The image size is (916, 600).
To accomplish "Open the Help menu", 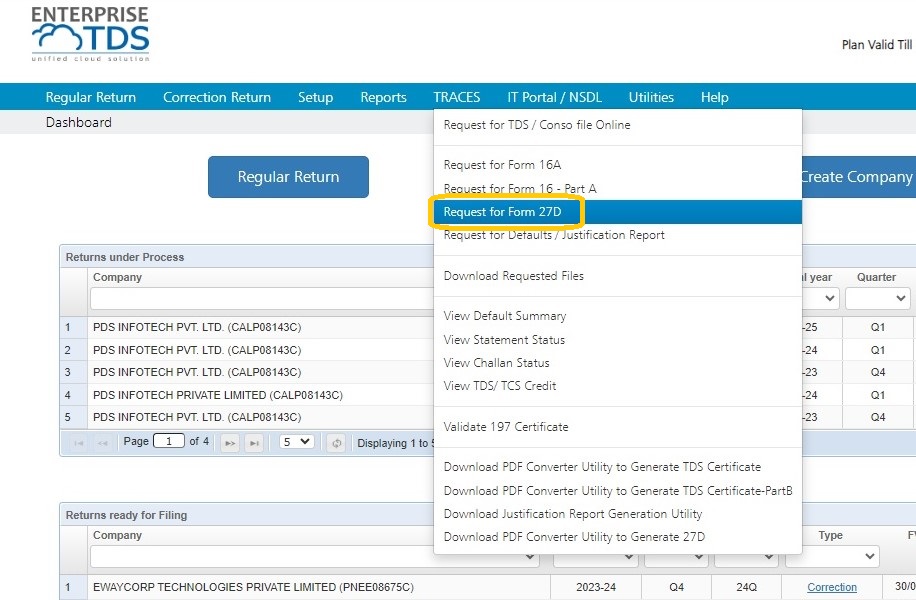I will 714,97.
